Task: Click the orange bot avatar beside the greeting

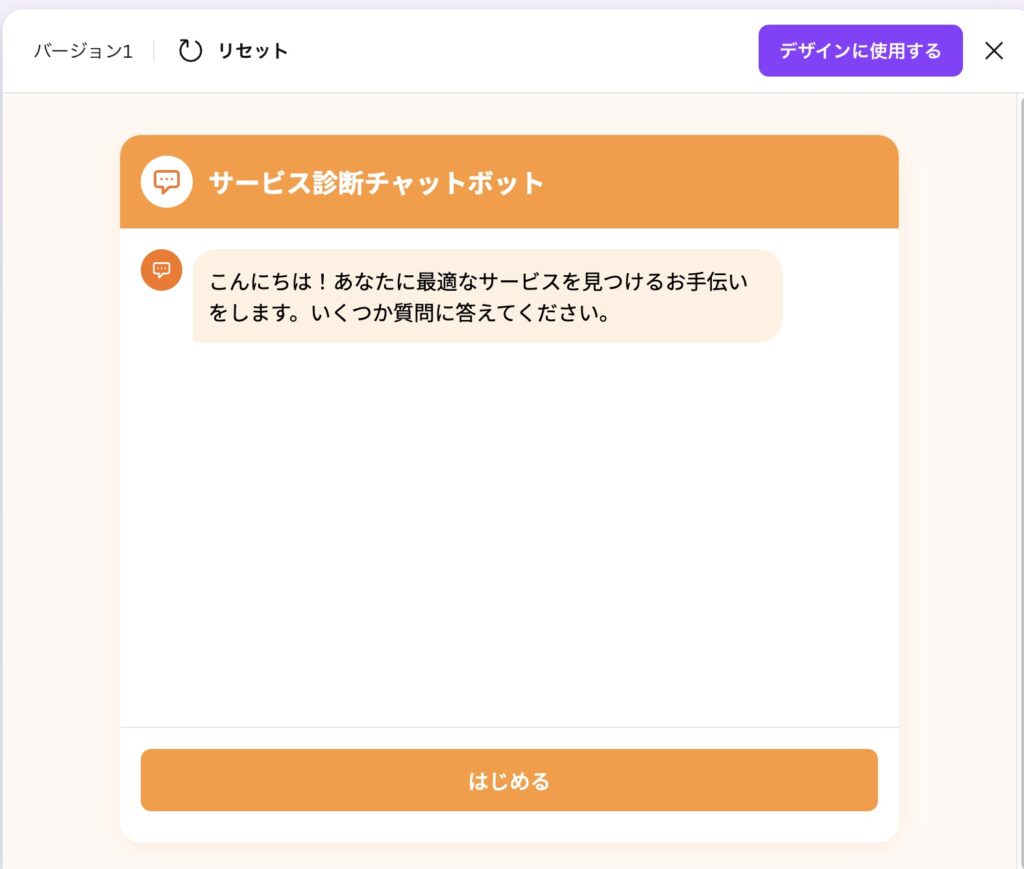Action: [x=161, y=270]
